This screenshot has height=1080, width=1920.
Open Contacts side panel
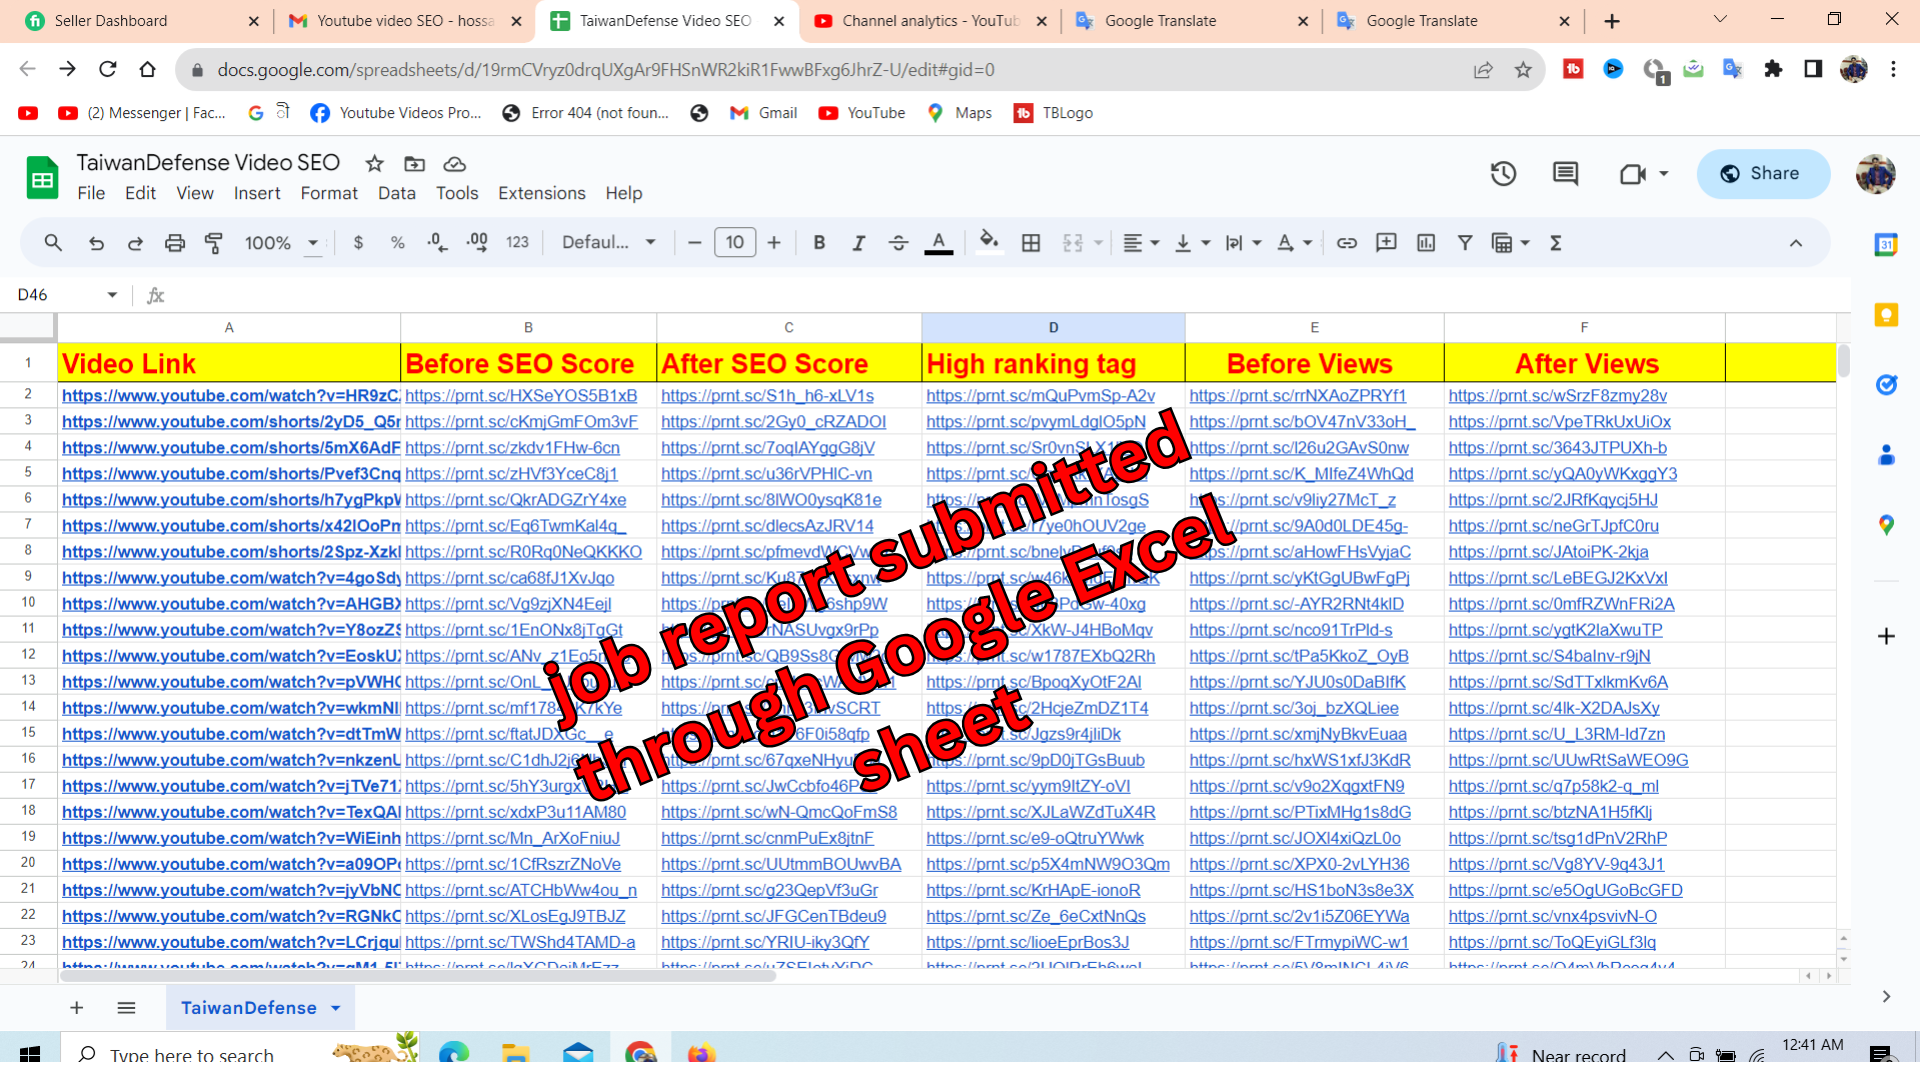(1886, 455)
